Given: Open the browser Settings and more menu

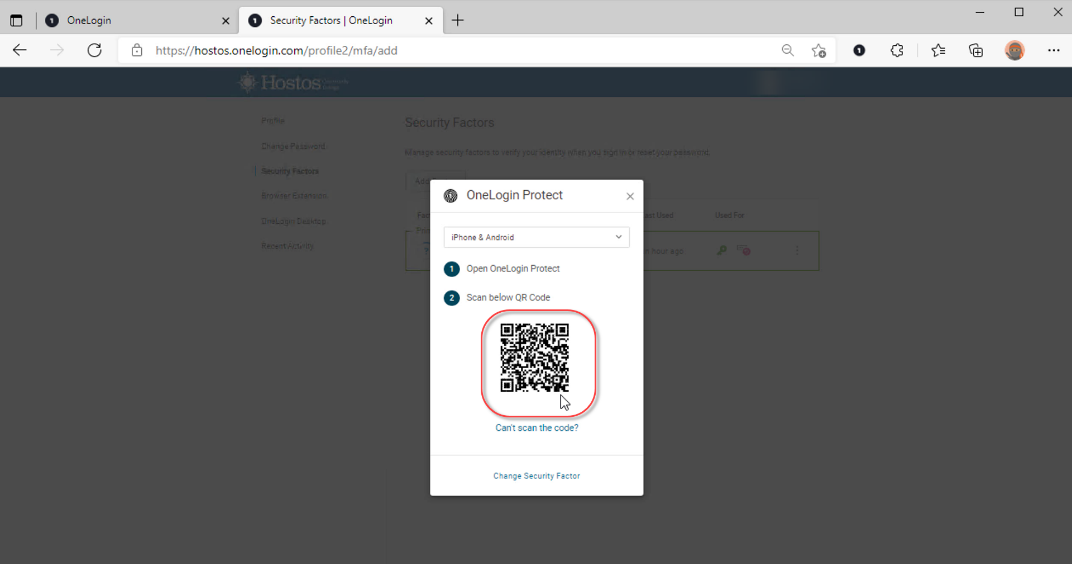Looking at the screenshot, I should pos(1053,50).
